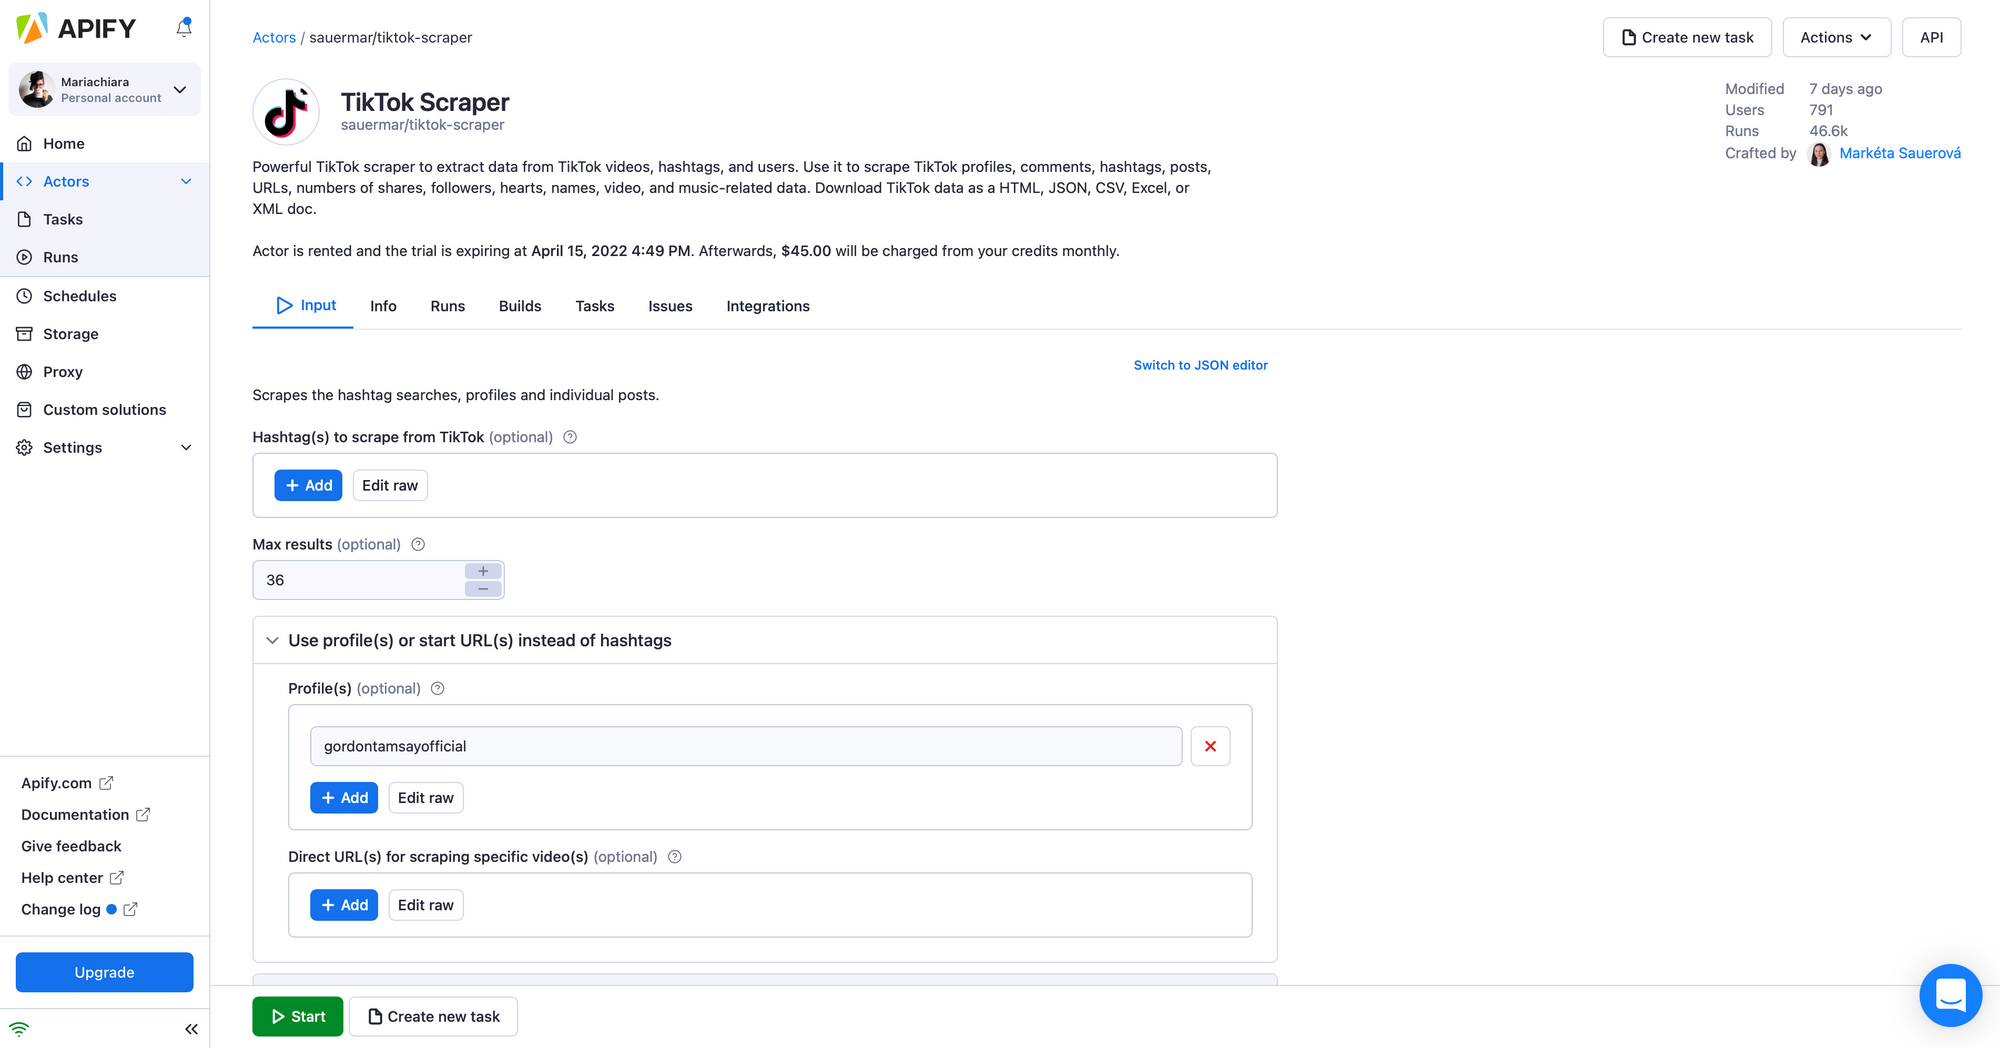Collapse the sidebar with double-chevron icon

pos(191,1029)
